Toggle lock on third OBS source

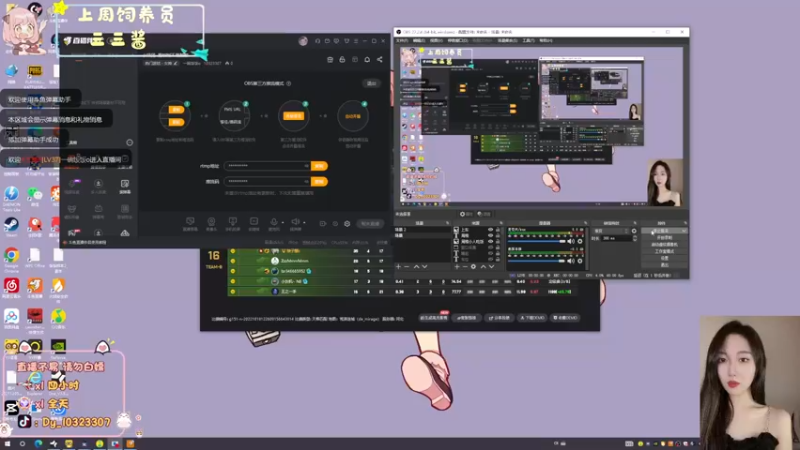click(498, 241)
